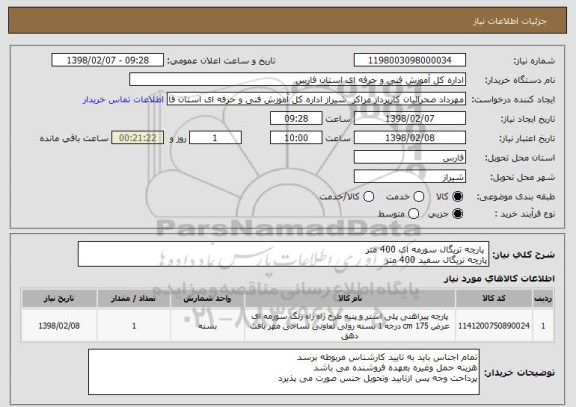Click the validity time field showing 10:00

pyautogui.click(x=296, y=138)
